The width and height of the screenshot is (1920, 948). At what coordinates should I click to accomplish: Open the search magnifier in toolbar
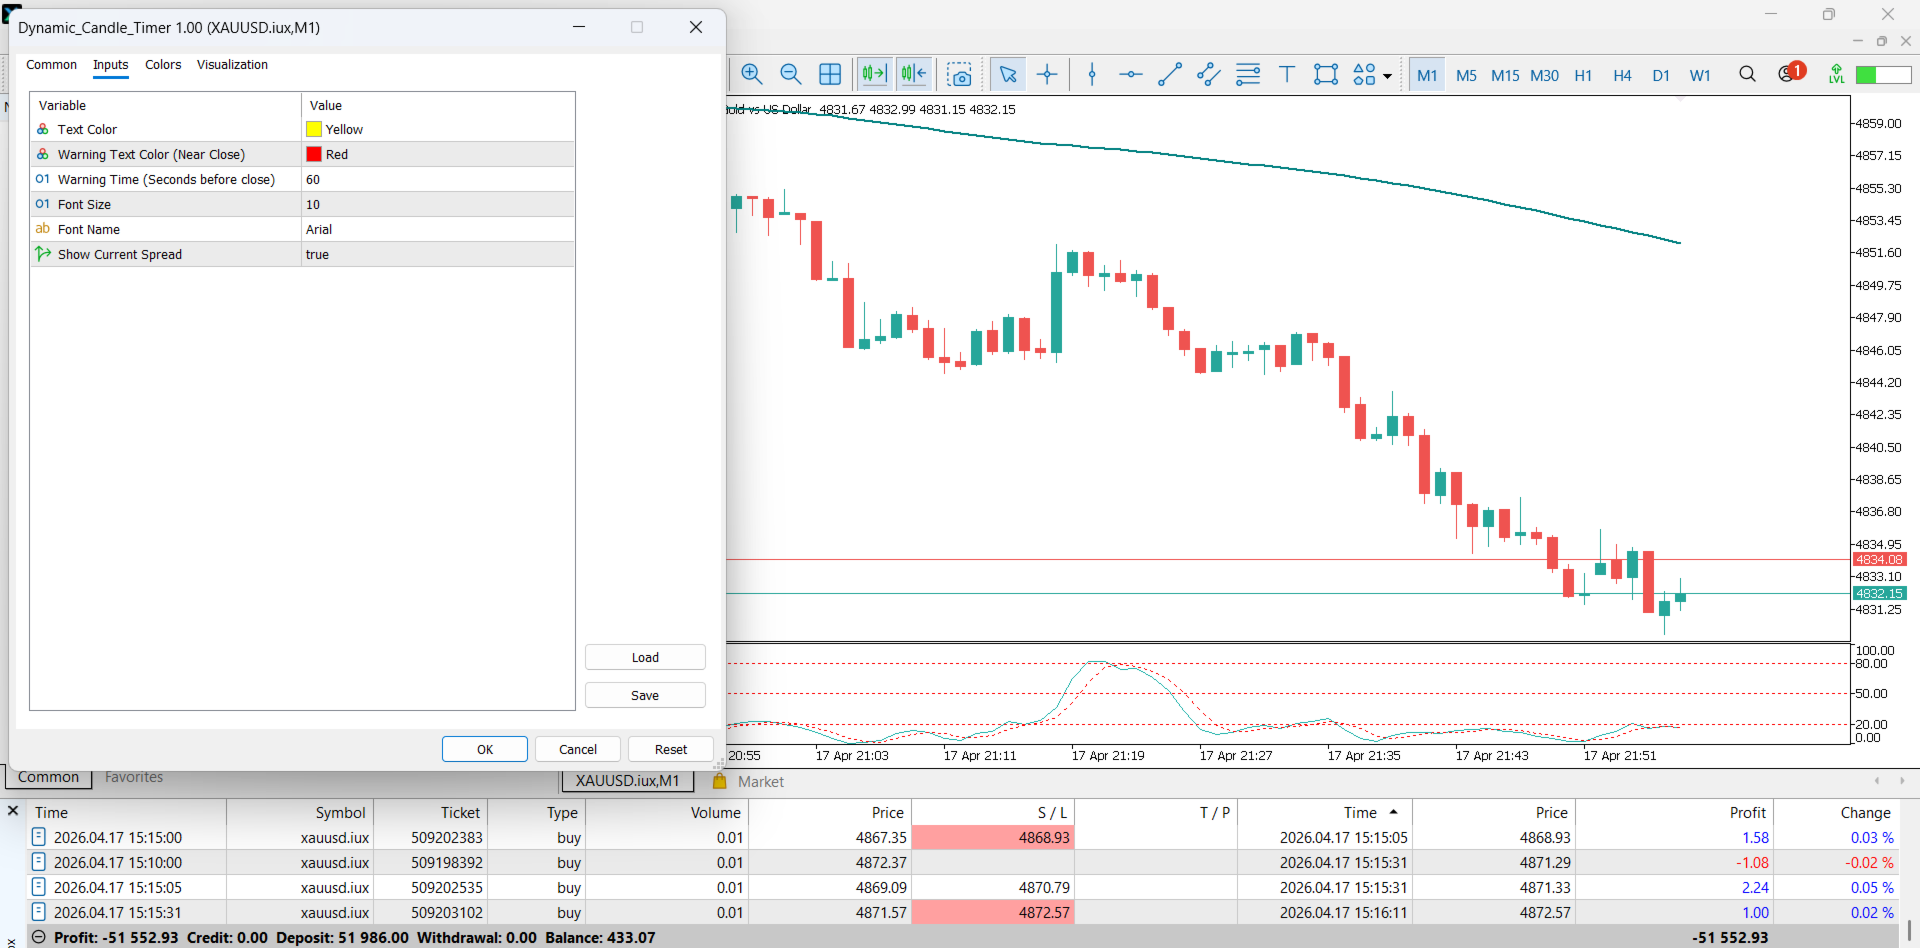(1747, 74)
